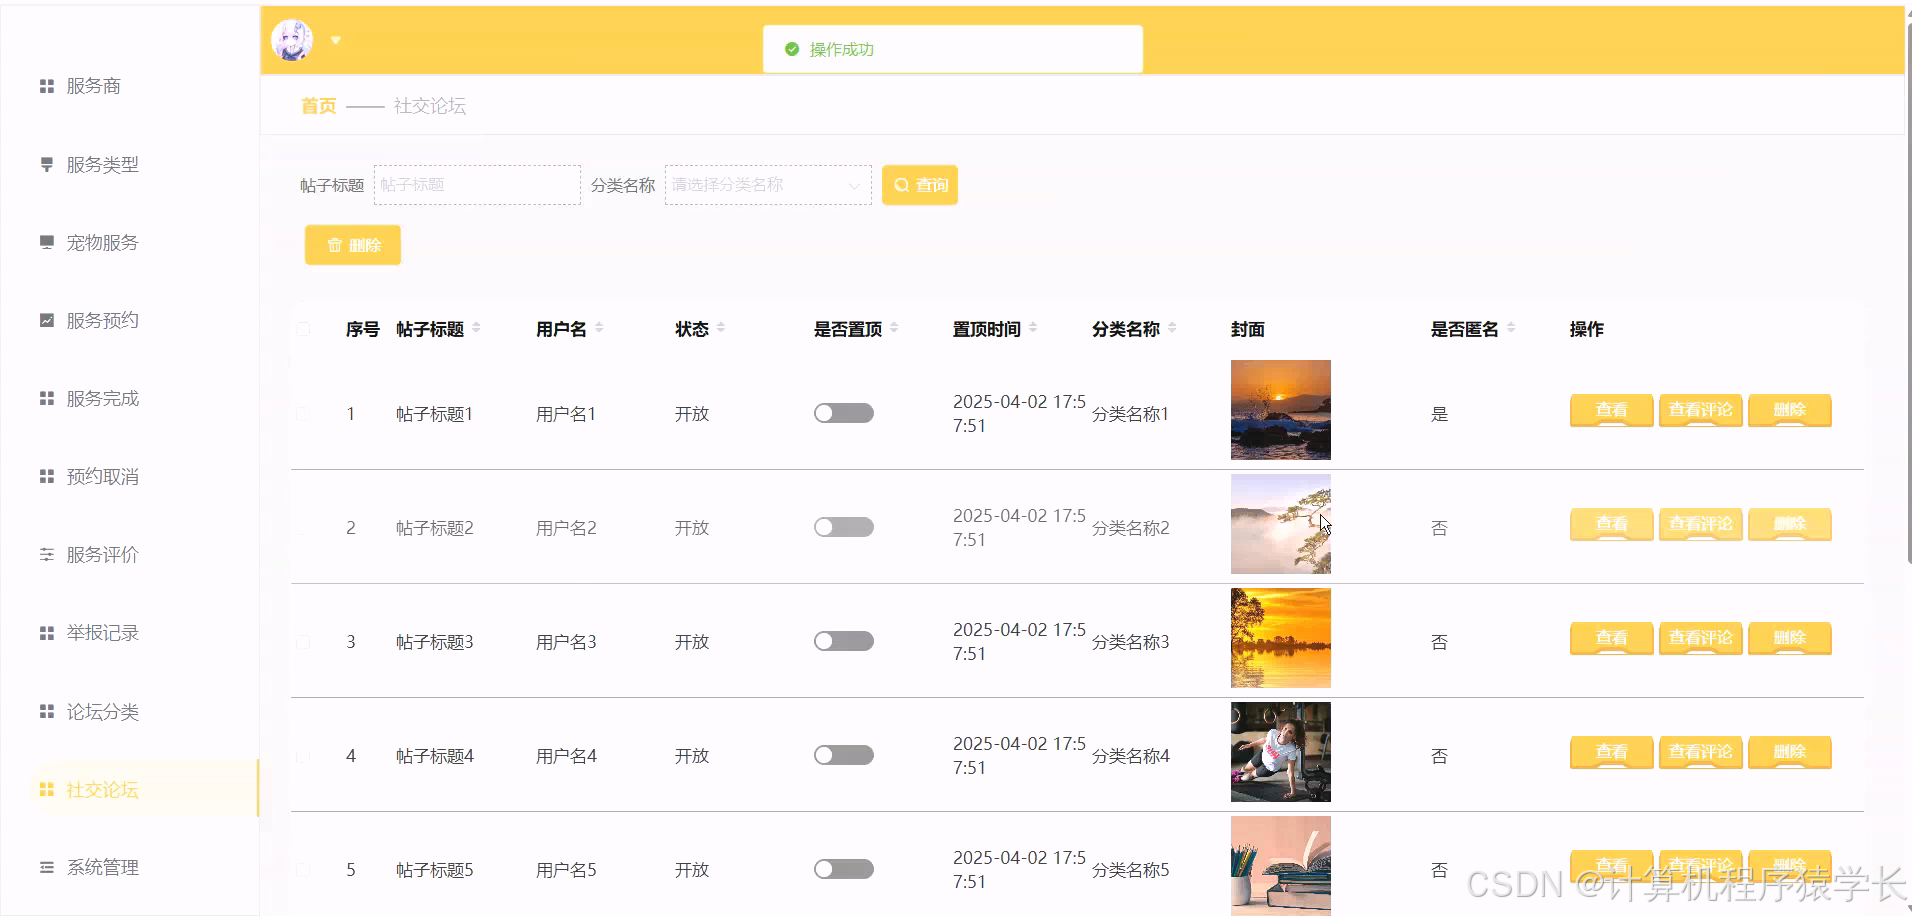Check the row checkbox for 帖子标题1

coord(303,413)
